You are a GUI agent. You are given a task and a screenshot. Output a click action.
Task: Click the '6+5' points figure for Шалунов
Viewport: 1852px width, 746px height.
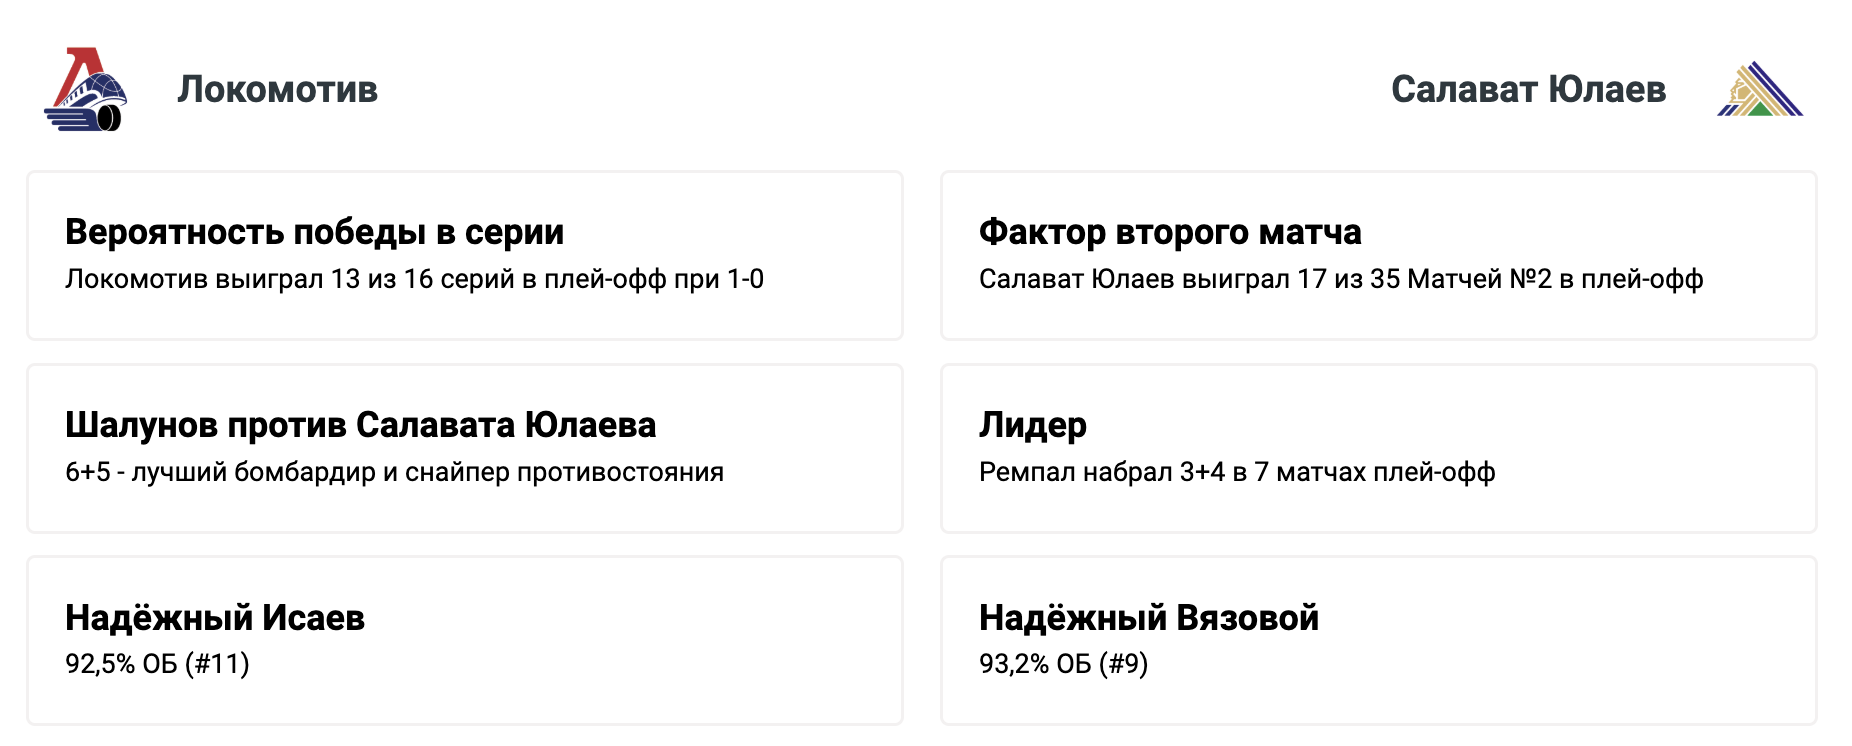click(87, 472)
